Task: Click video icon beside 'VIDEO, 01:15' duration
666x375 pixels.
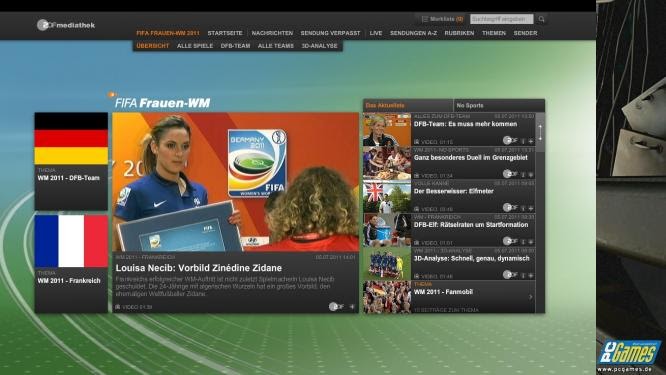Action: click(417, 142)
